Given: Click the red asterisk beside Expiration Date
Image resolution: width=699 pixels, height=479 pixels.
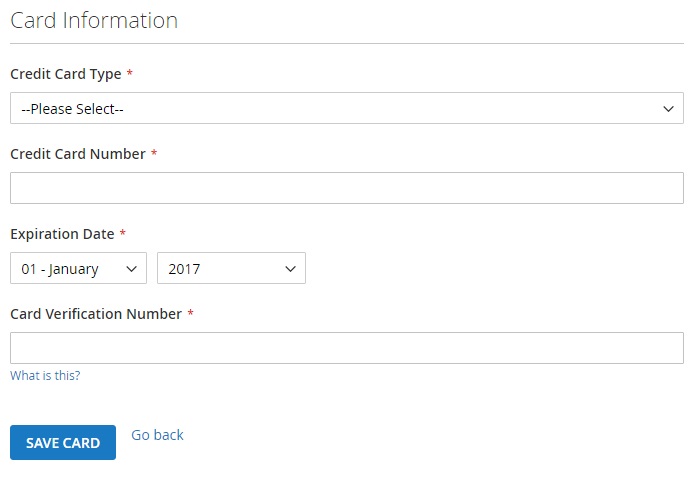Looking at the screenshot, I should click(123, 234).
